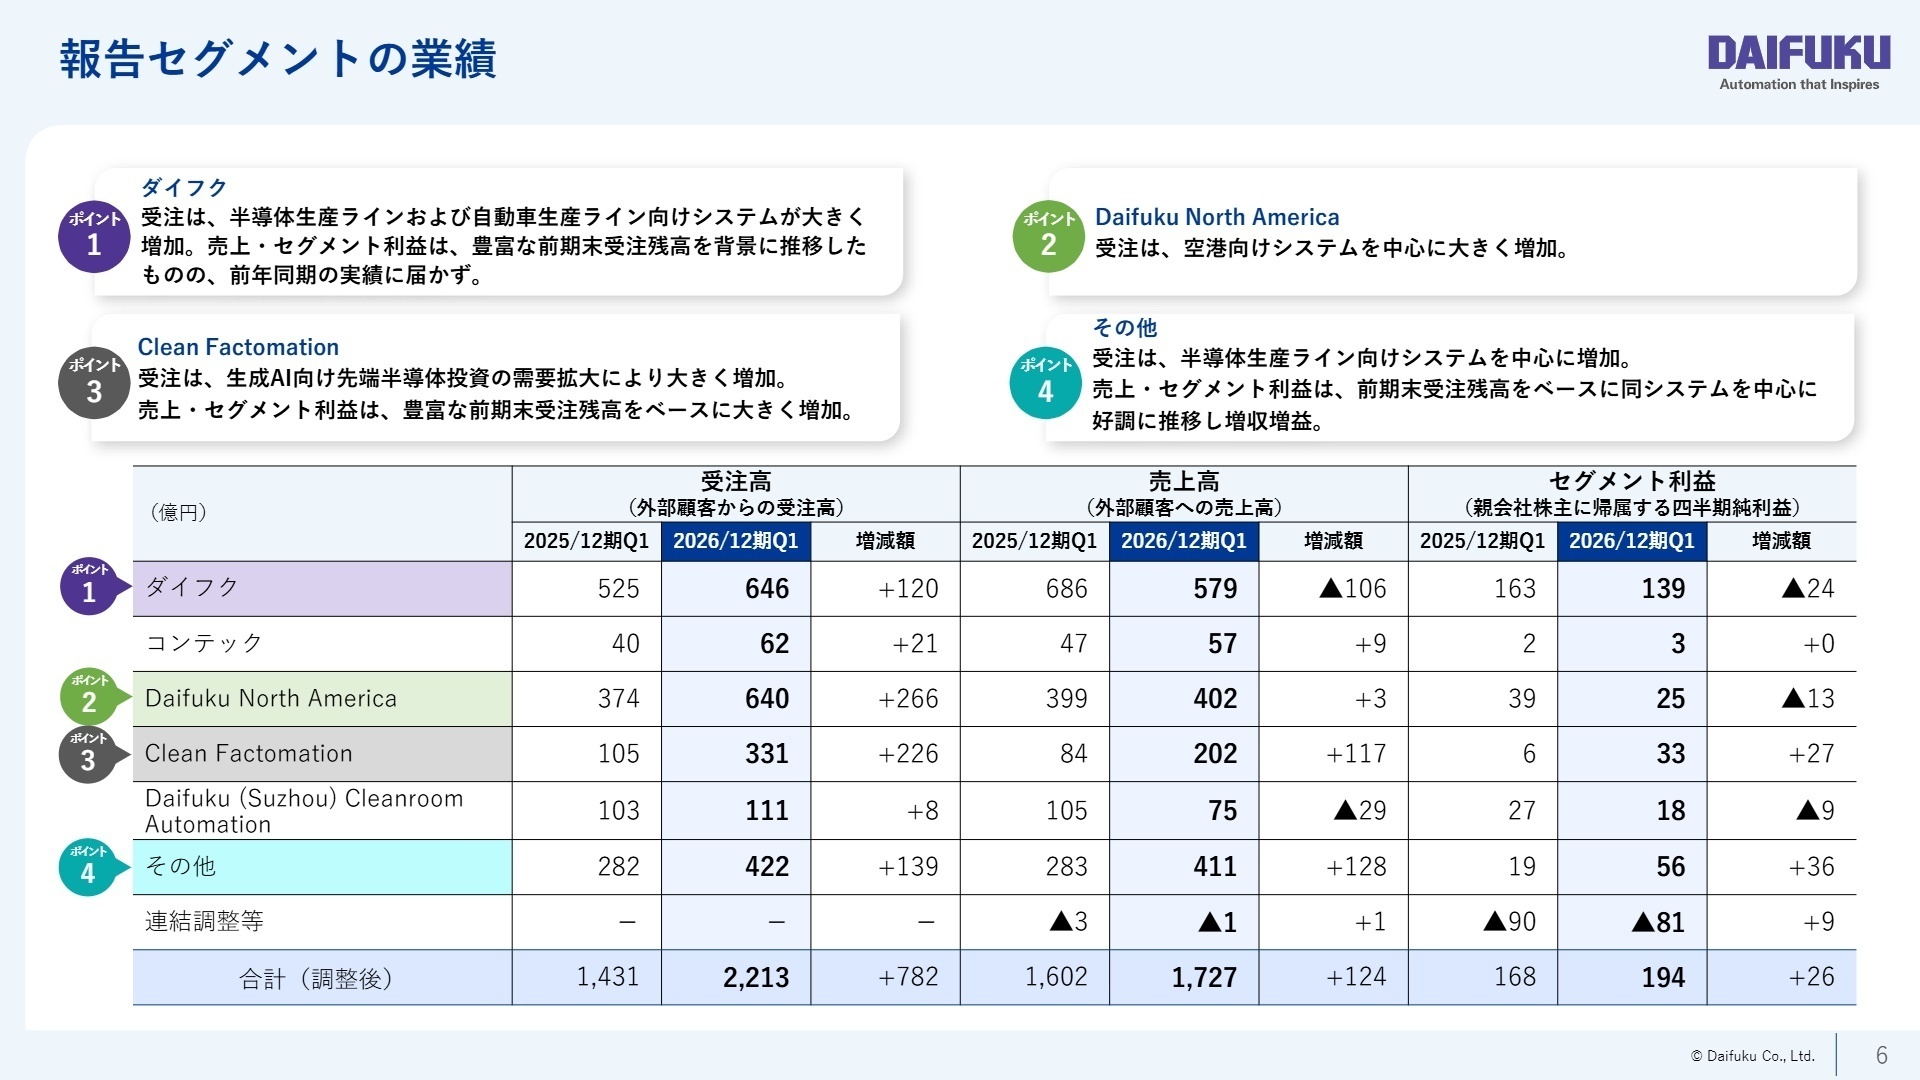Screen dimensions: 1920x1080
Task: Click the © Daifuku Co., Ltd. copyright text
Action: (x=1752, y=1056)
